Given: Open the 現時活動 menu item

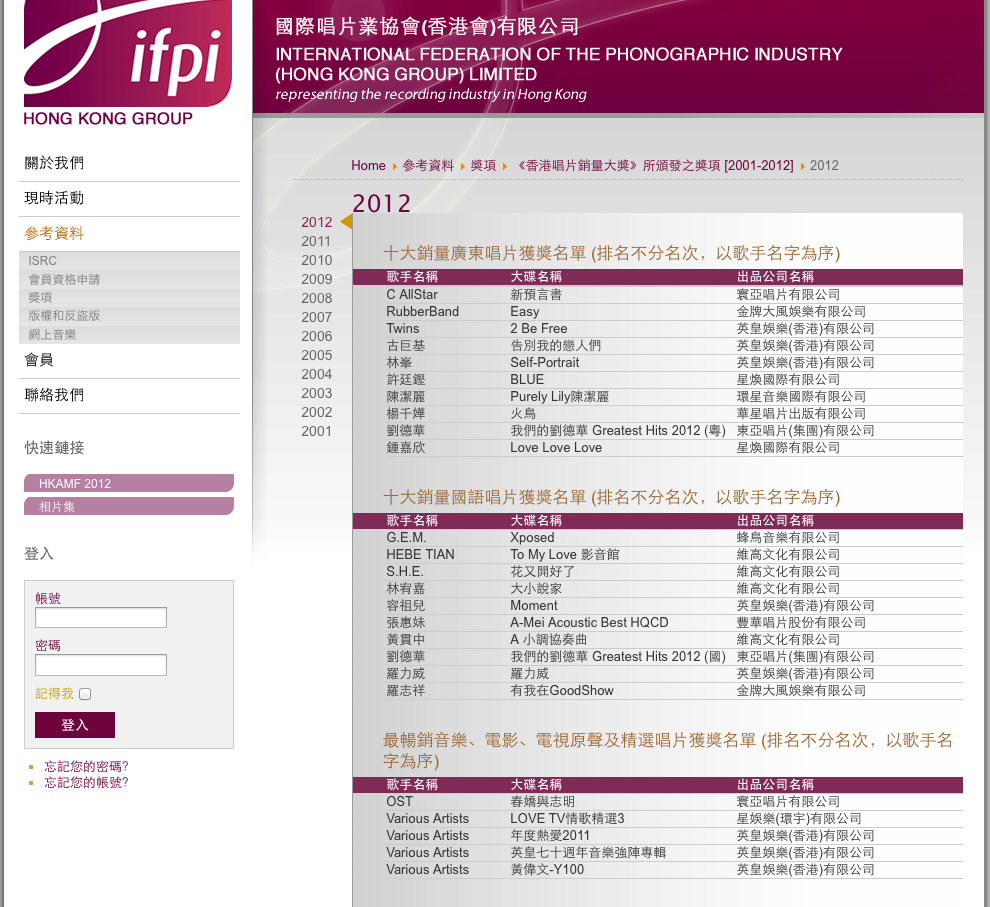Looking at the screenshot, I should click(x=54, y=198).
